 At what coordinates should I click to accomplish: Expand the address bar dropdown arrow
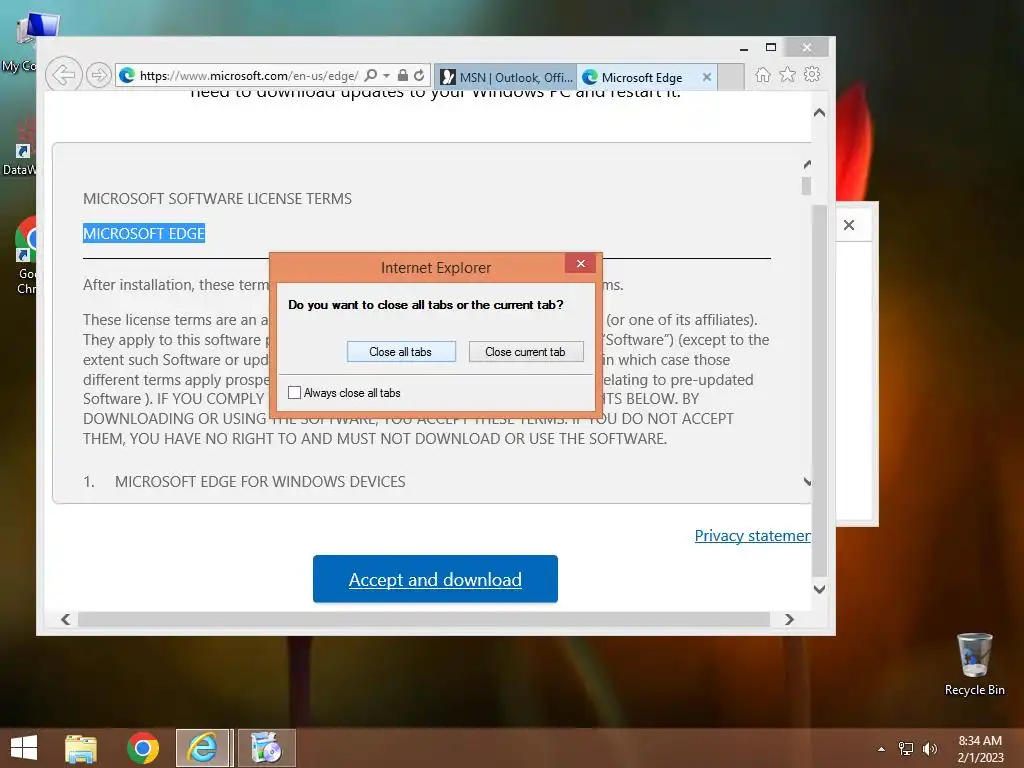(386, 76)
